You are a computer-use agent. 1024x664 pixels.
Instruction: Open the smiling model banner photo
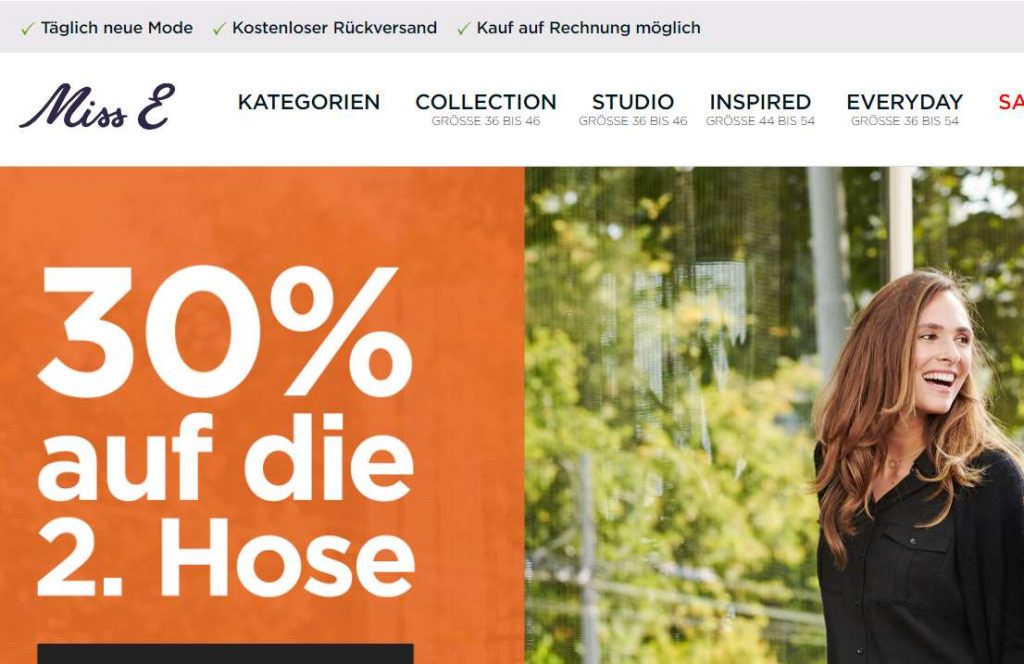click(774, 415)
